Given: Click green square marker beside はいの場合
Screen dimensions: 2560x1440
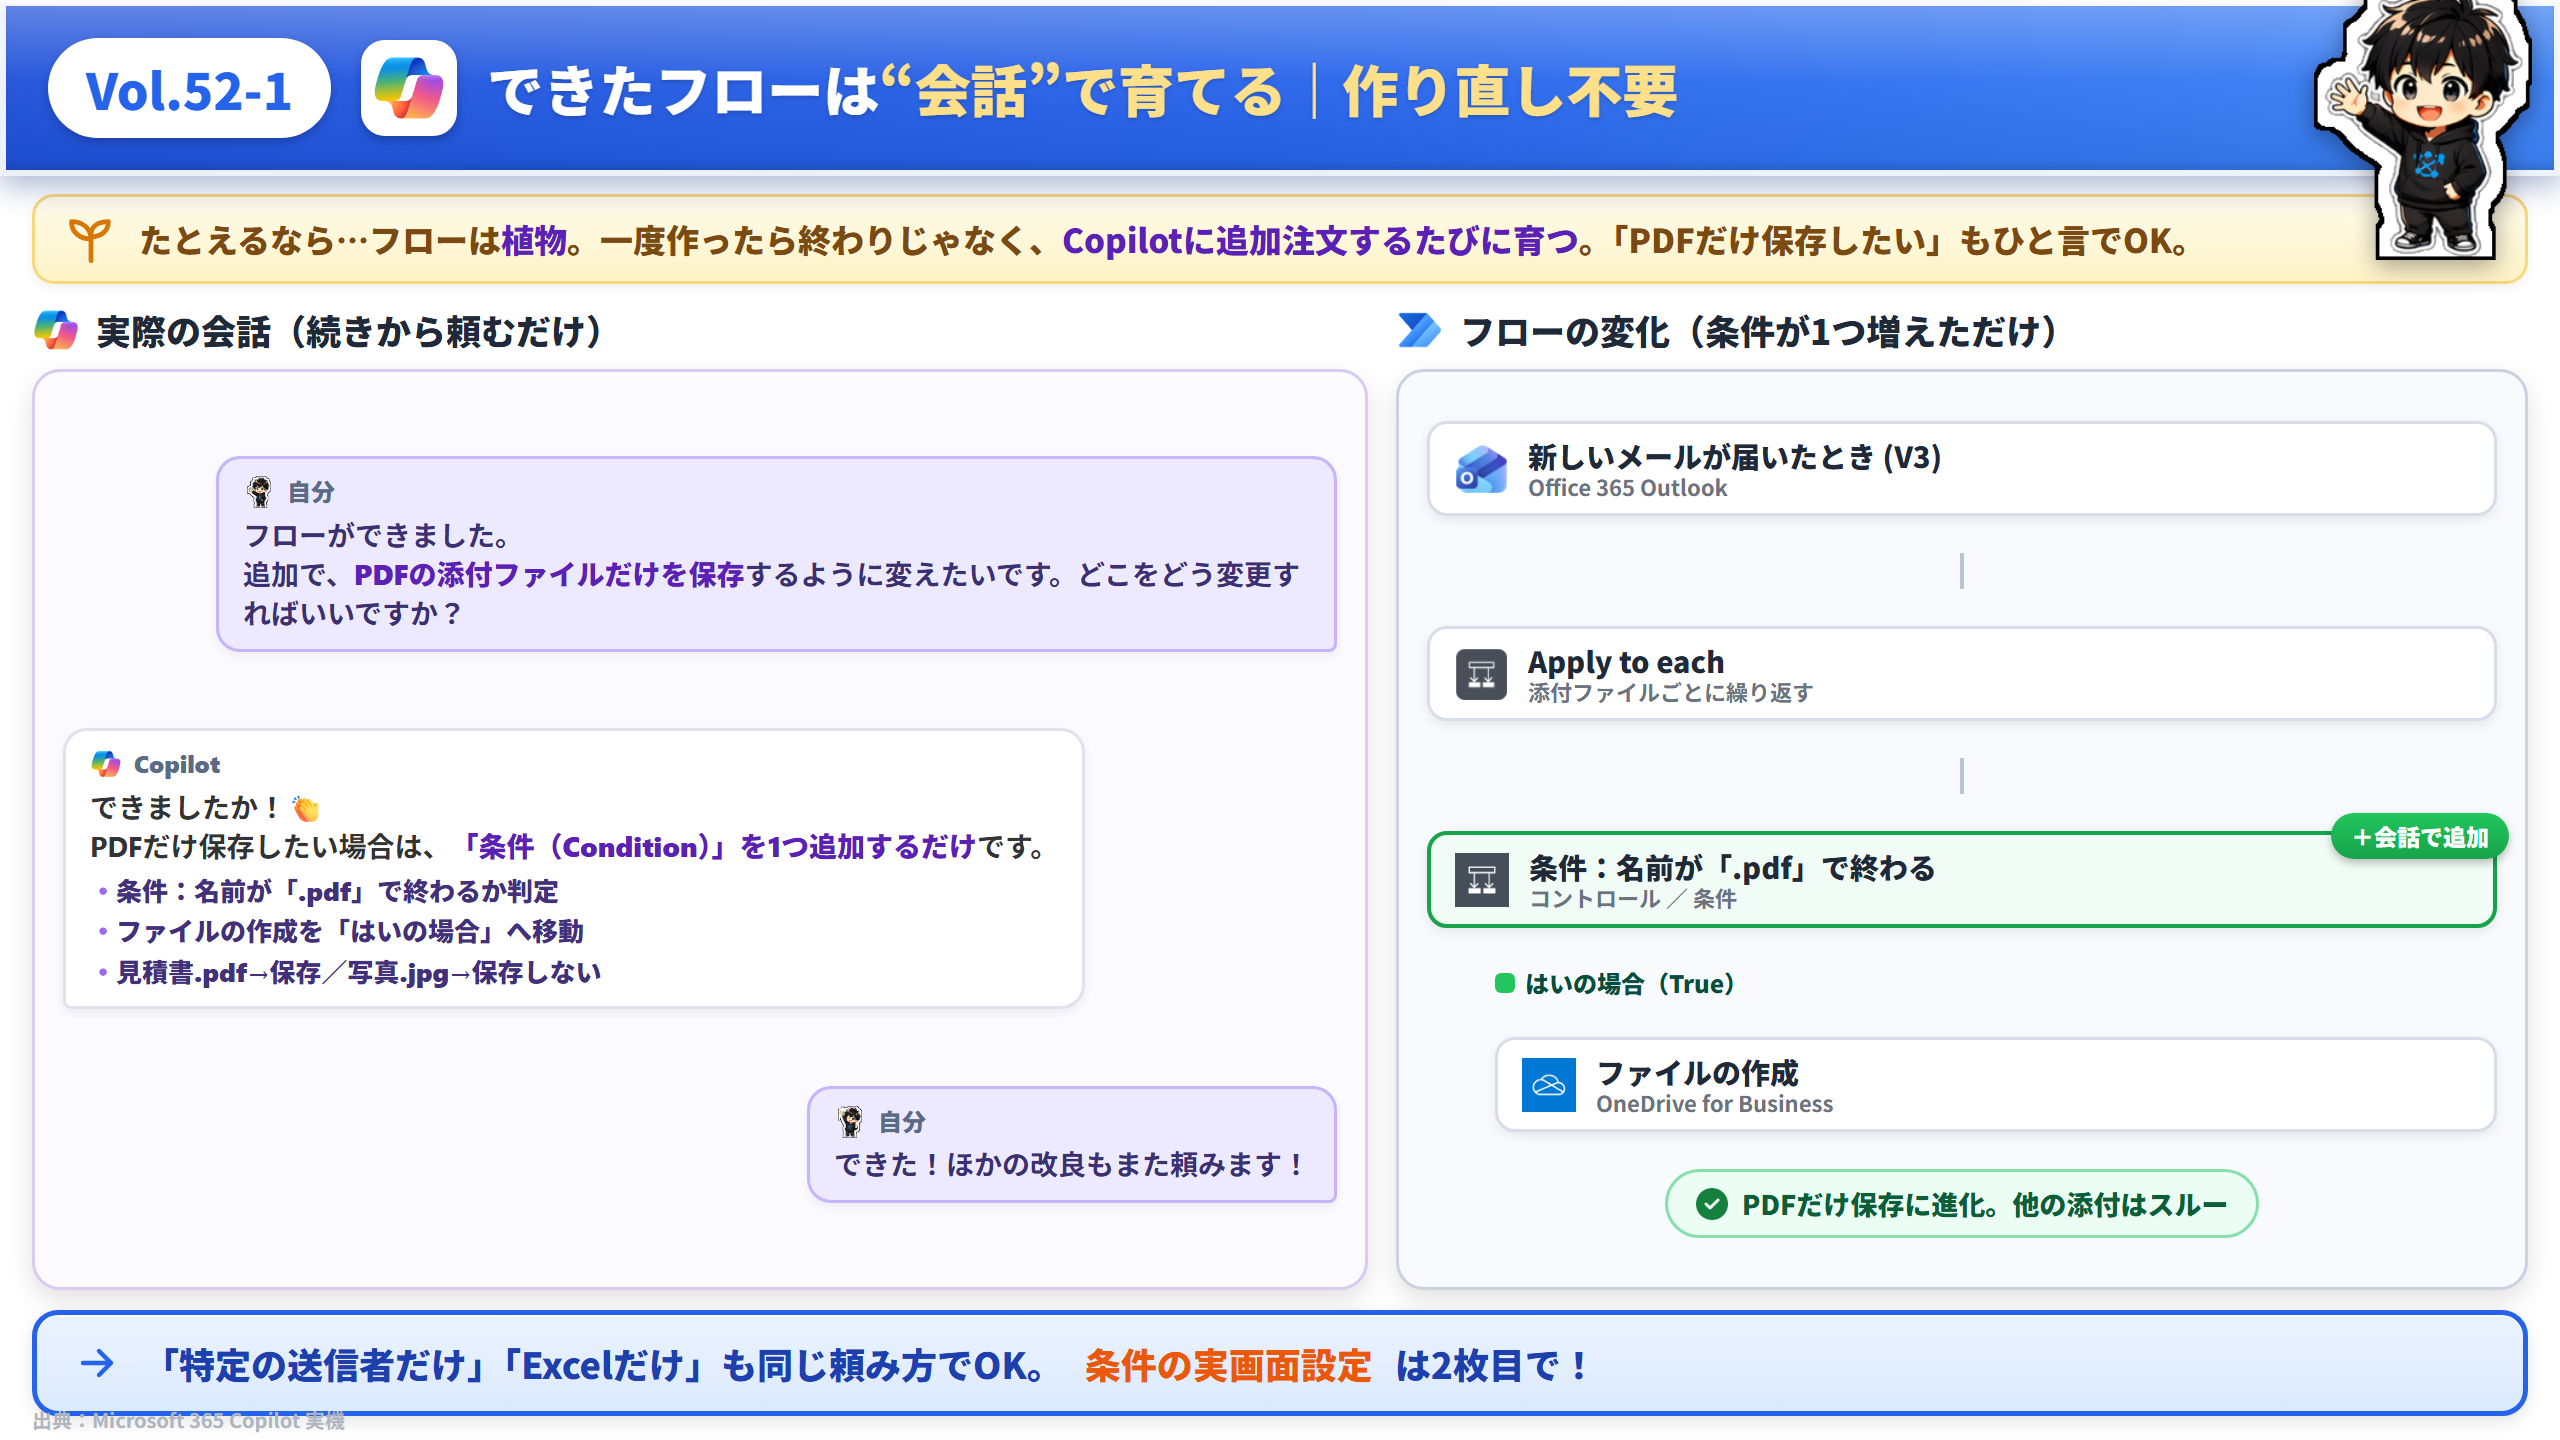Looking at the screenshot, I should click(x=1504, y=983).
